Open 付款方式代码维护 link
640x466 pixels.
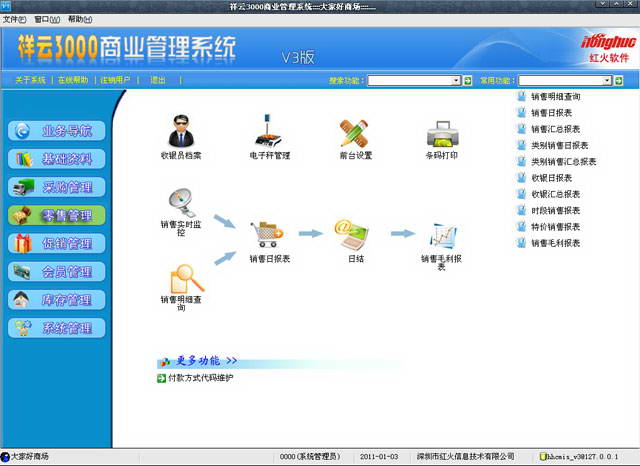pos(201,378)
